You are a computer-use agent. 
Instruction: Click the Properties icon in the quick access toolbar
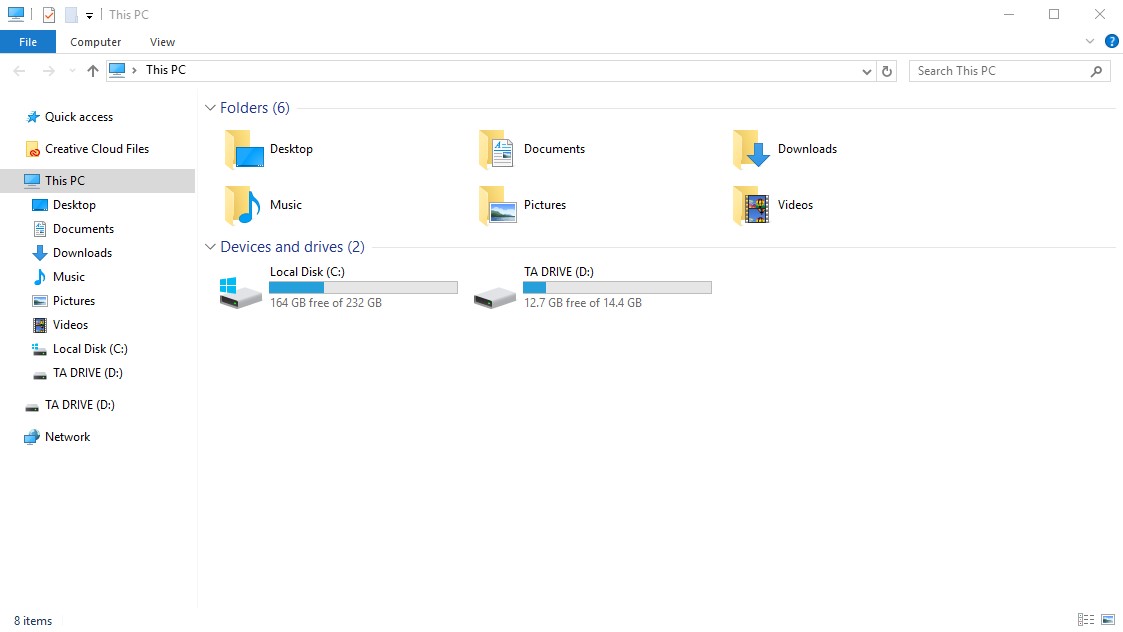click(x=49, y=14)
